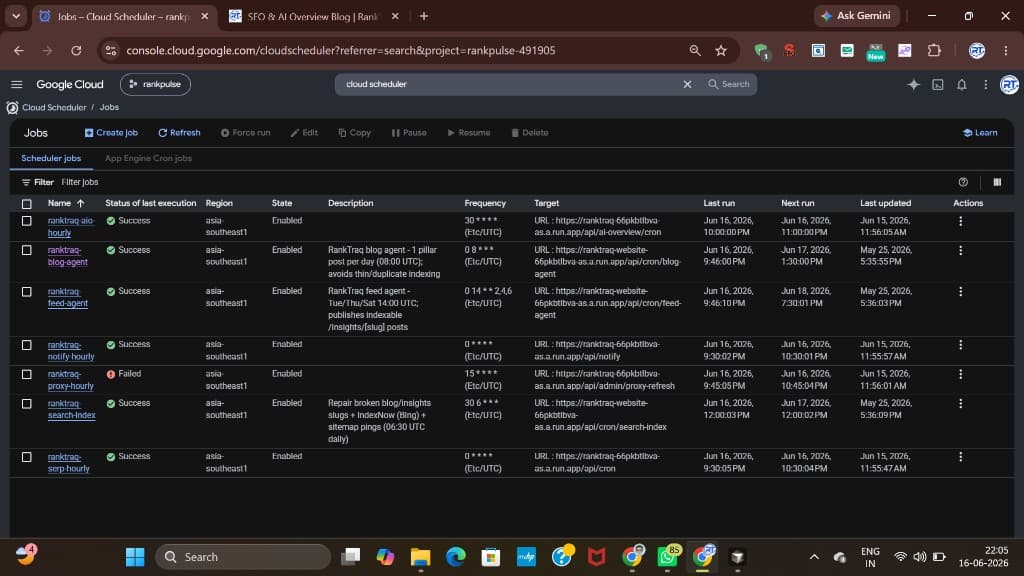
Task: Open site information icon in address bar
Action: [111, 50]
